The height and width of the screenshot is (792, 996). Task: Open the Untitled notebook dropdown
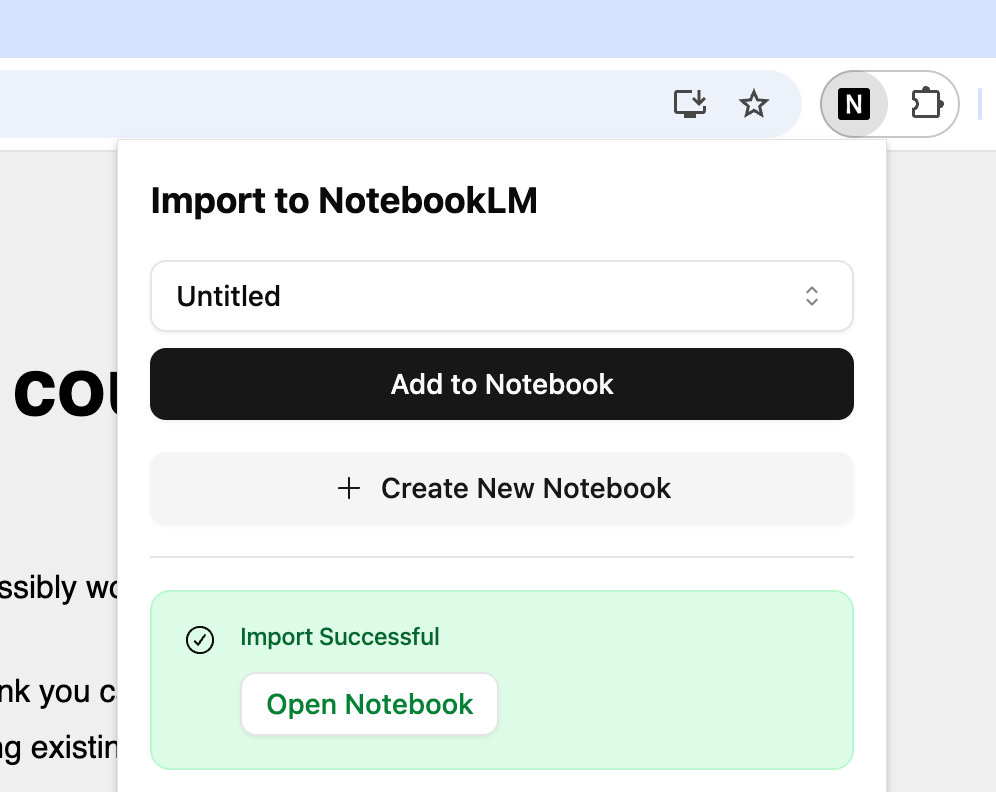(x=502, y=296)
